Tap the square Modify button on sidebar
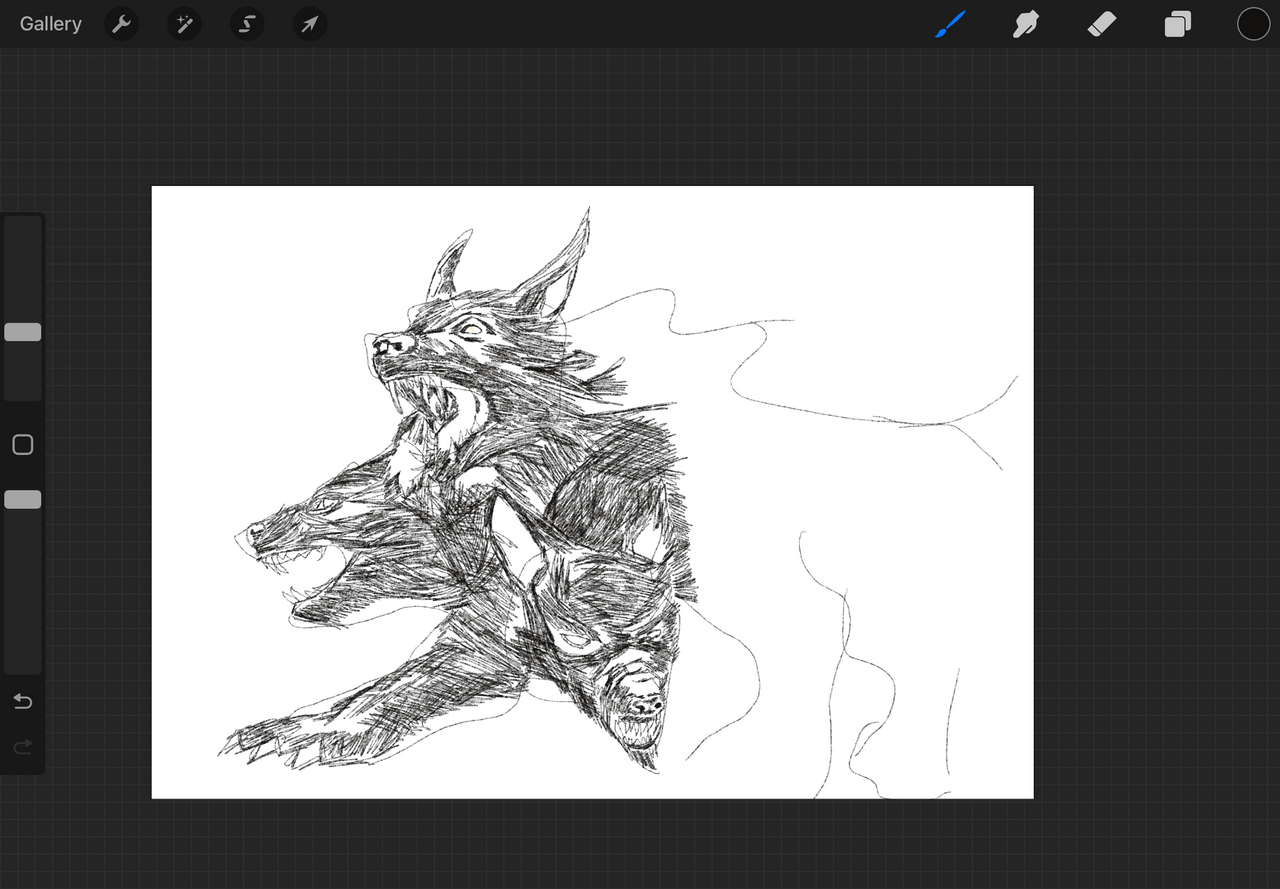Screen dimensions: 1280x889 point(23,445)
